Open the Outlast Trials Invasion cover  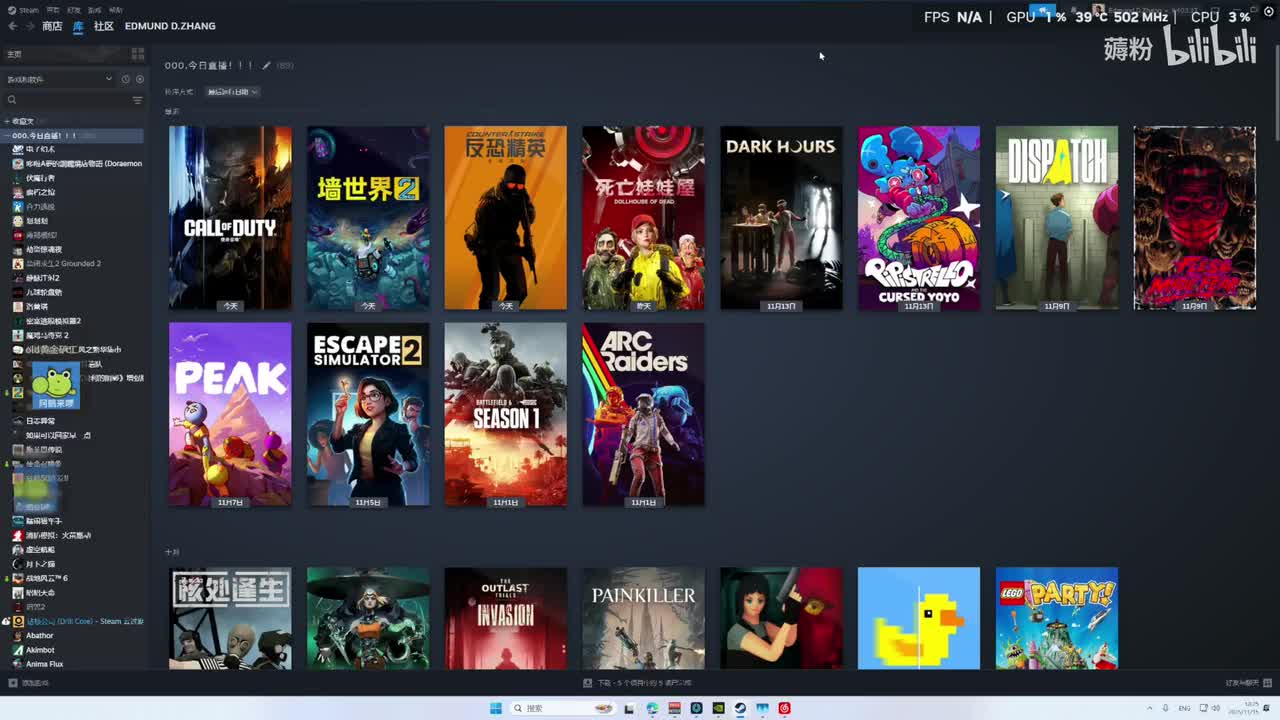pos(505,618)
